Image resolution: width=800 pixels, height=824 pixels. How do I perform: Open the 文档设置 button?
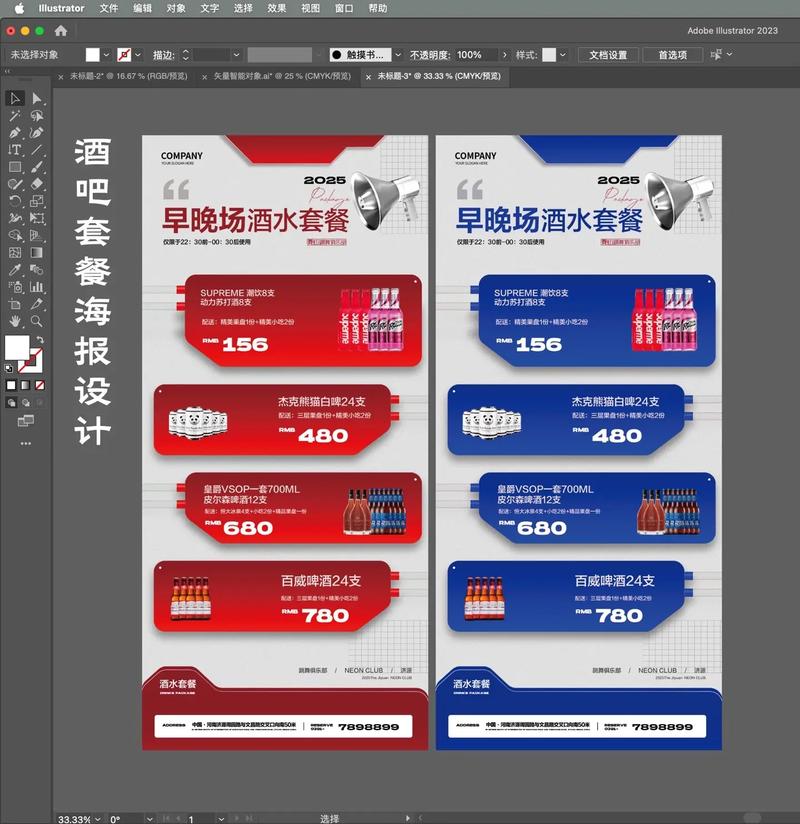point(611,55)
